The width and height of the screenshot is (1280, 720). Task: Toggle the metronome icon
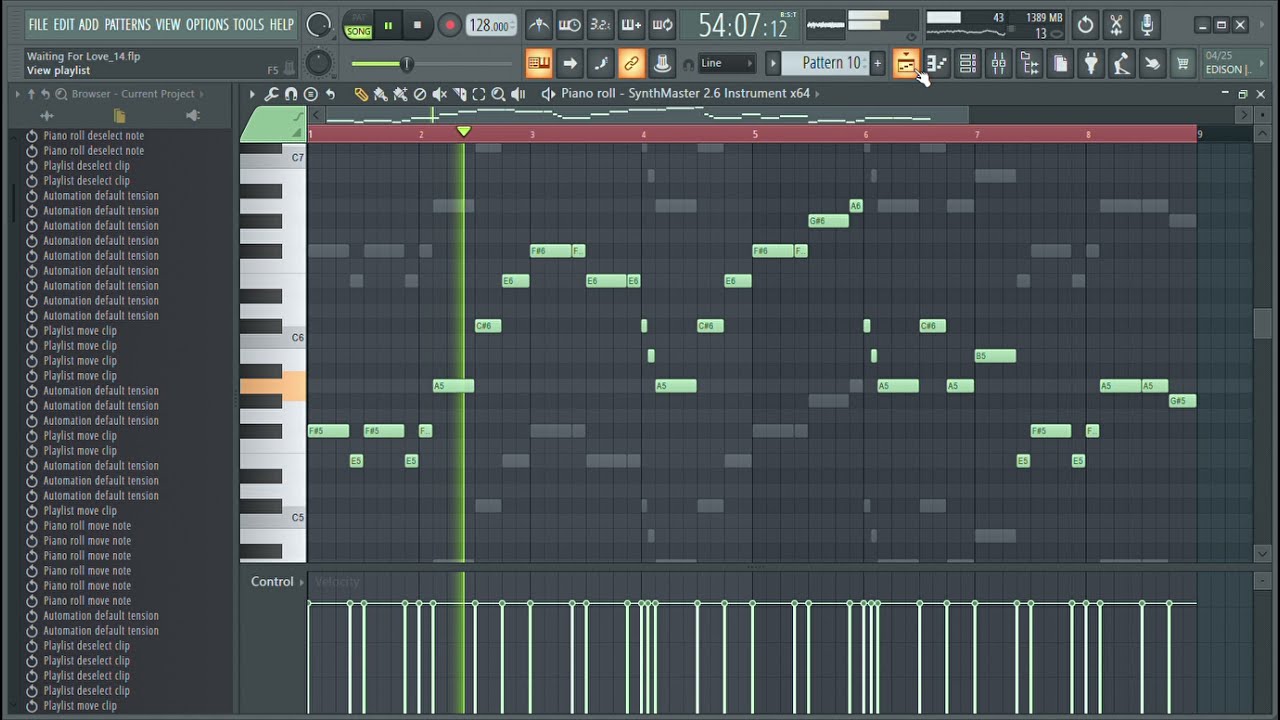538,25
